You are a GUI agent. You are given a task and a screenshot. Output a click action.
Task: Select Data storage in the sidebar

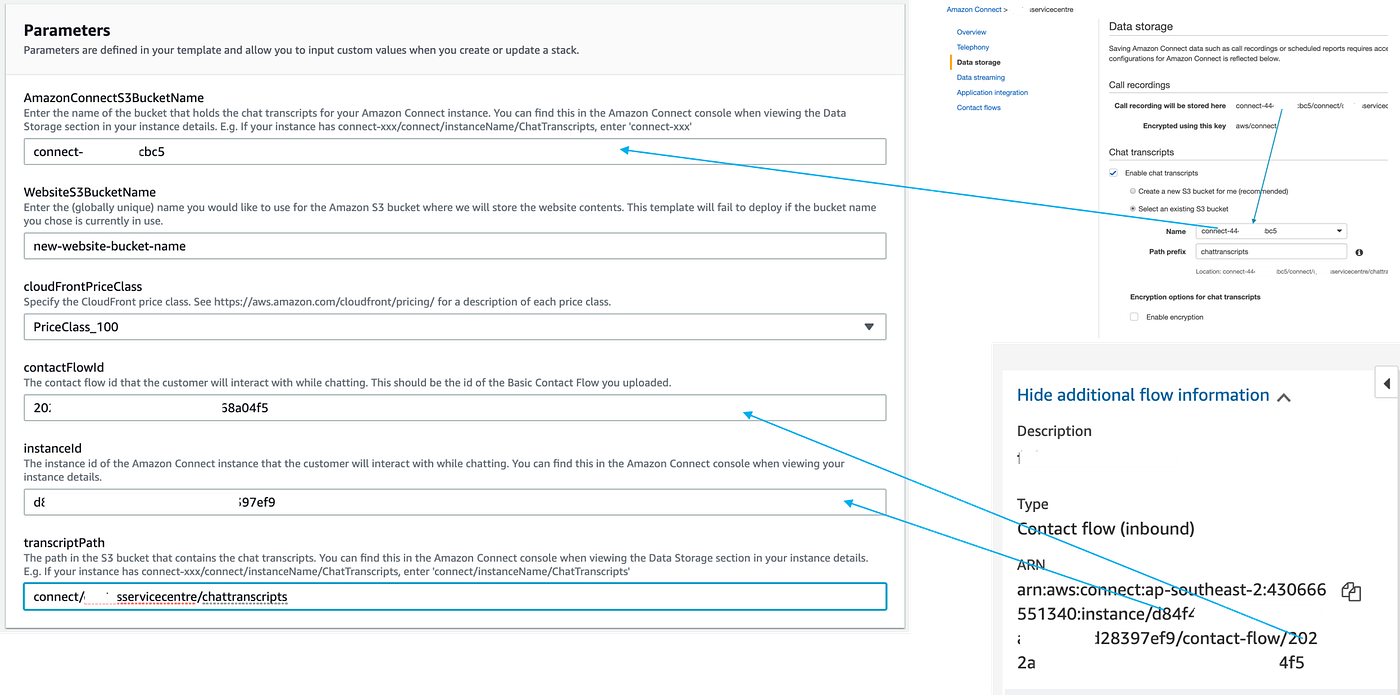978,62
